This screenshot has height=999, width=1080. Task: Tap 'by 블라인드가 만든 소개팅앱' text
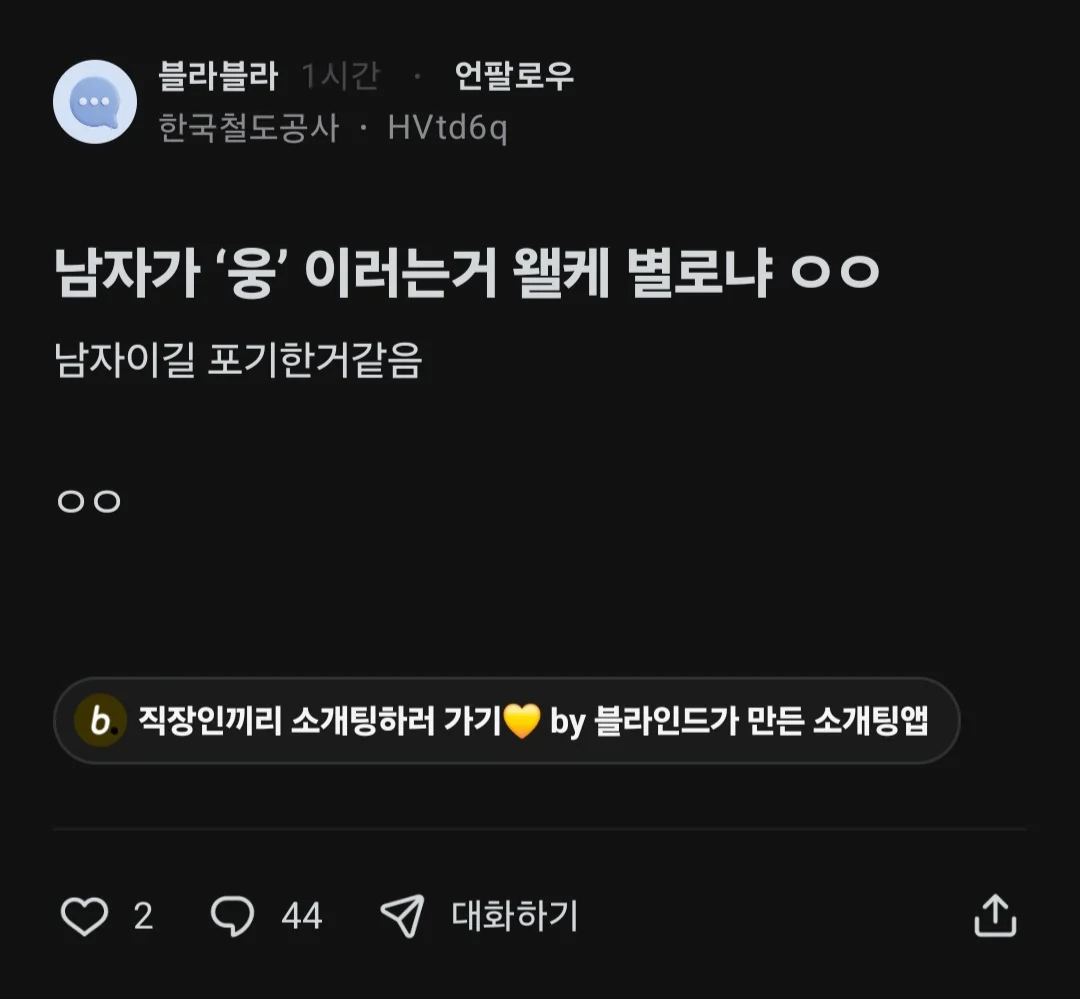[x=739, y=721]
